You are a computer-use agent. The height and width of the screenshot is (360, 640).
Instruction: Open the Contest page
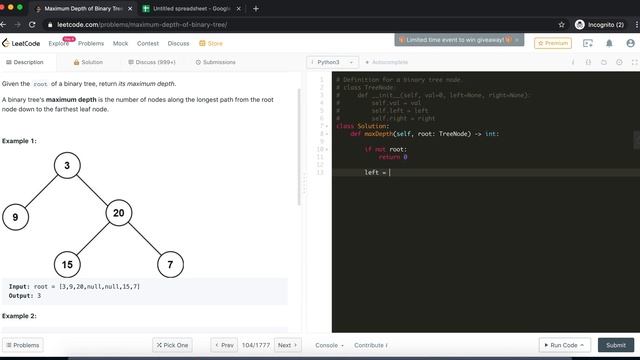click(x=148, y=43)
